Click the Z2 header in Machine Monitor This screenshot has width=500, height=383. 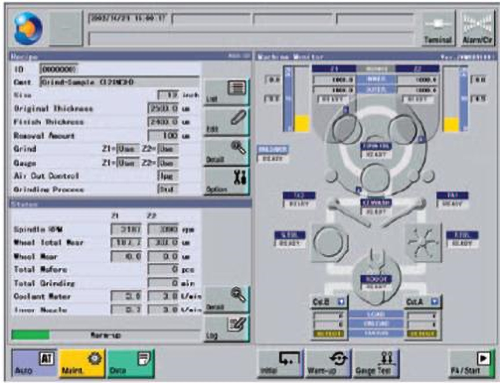click(417, 69)
